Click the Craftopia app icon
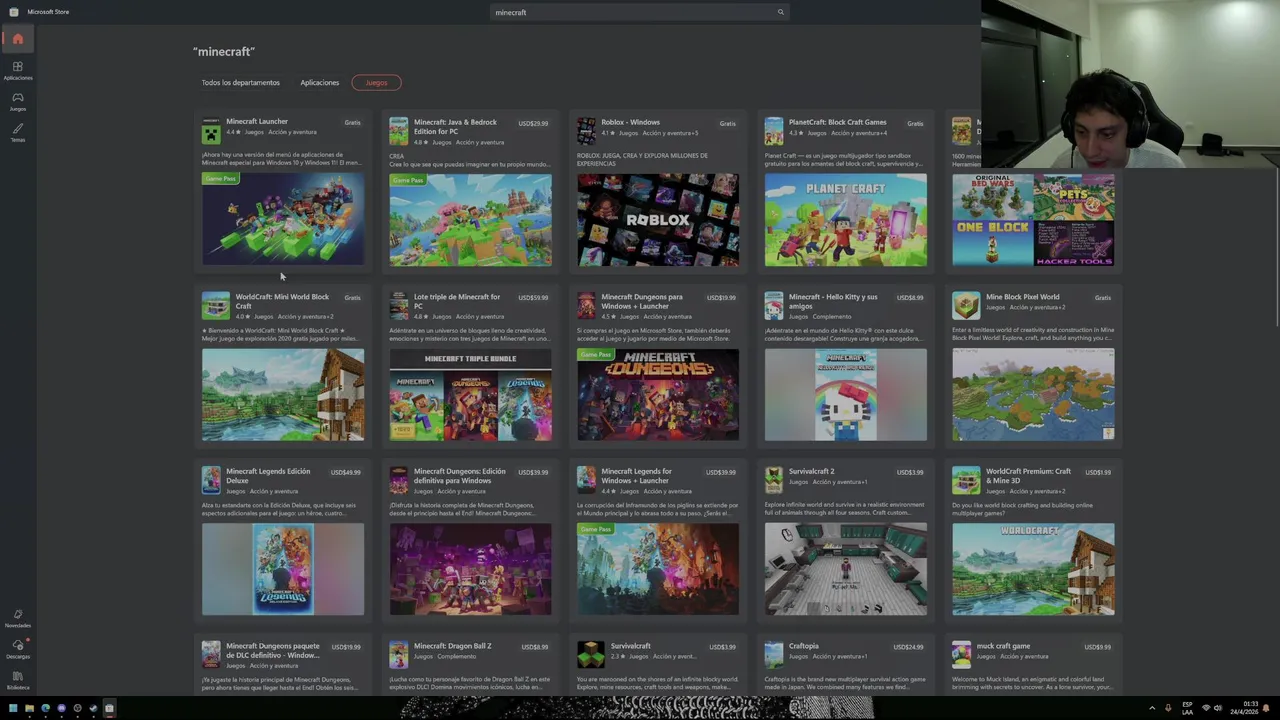 click(773, 655)
